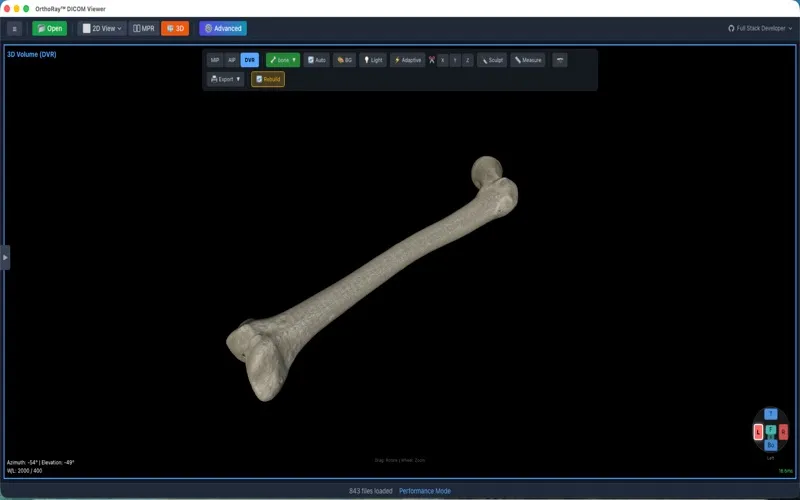800x500 pixels.
Task: Click the green FPS counter
Action: [x=786, y=471]
